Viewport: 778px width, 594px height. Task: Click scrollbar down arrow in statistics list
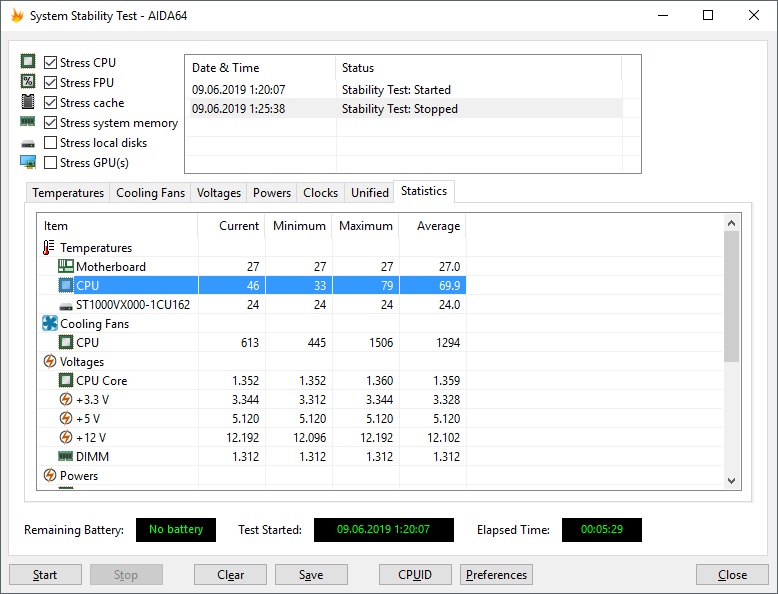tap(731, 480)
